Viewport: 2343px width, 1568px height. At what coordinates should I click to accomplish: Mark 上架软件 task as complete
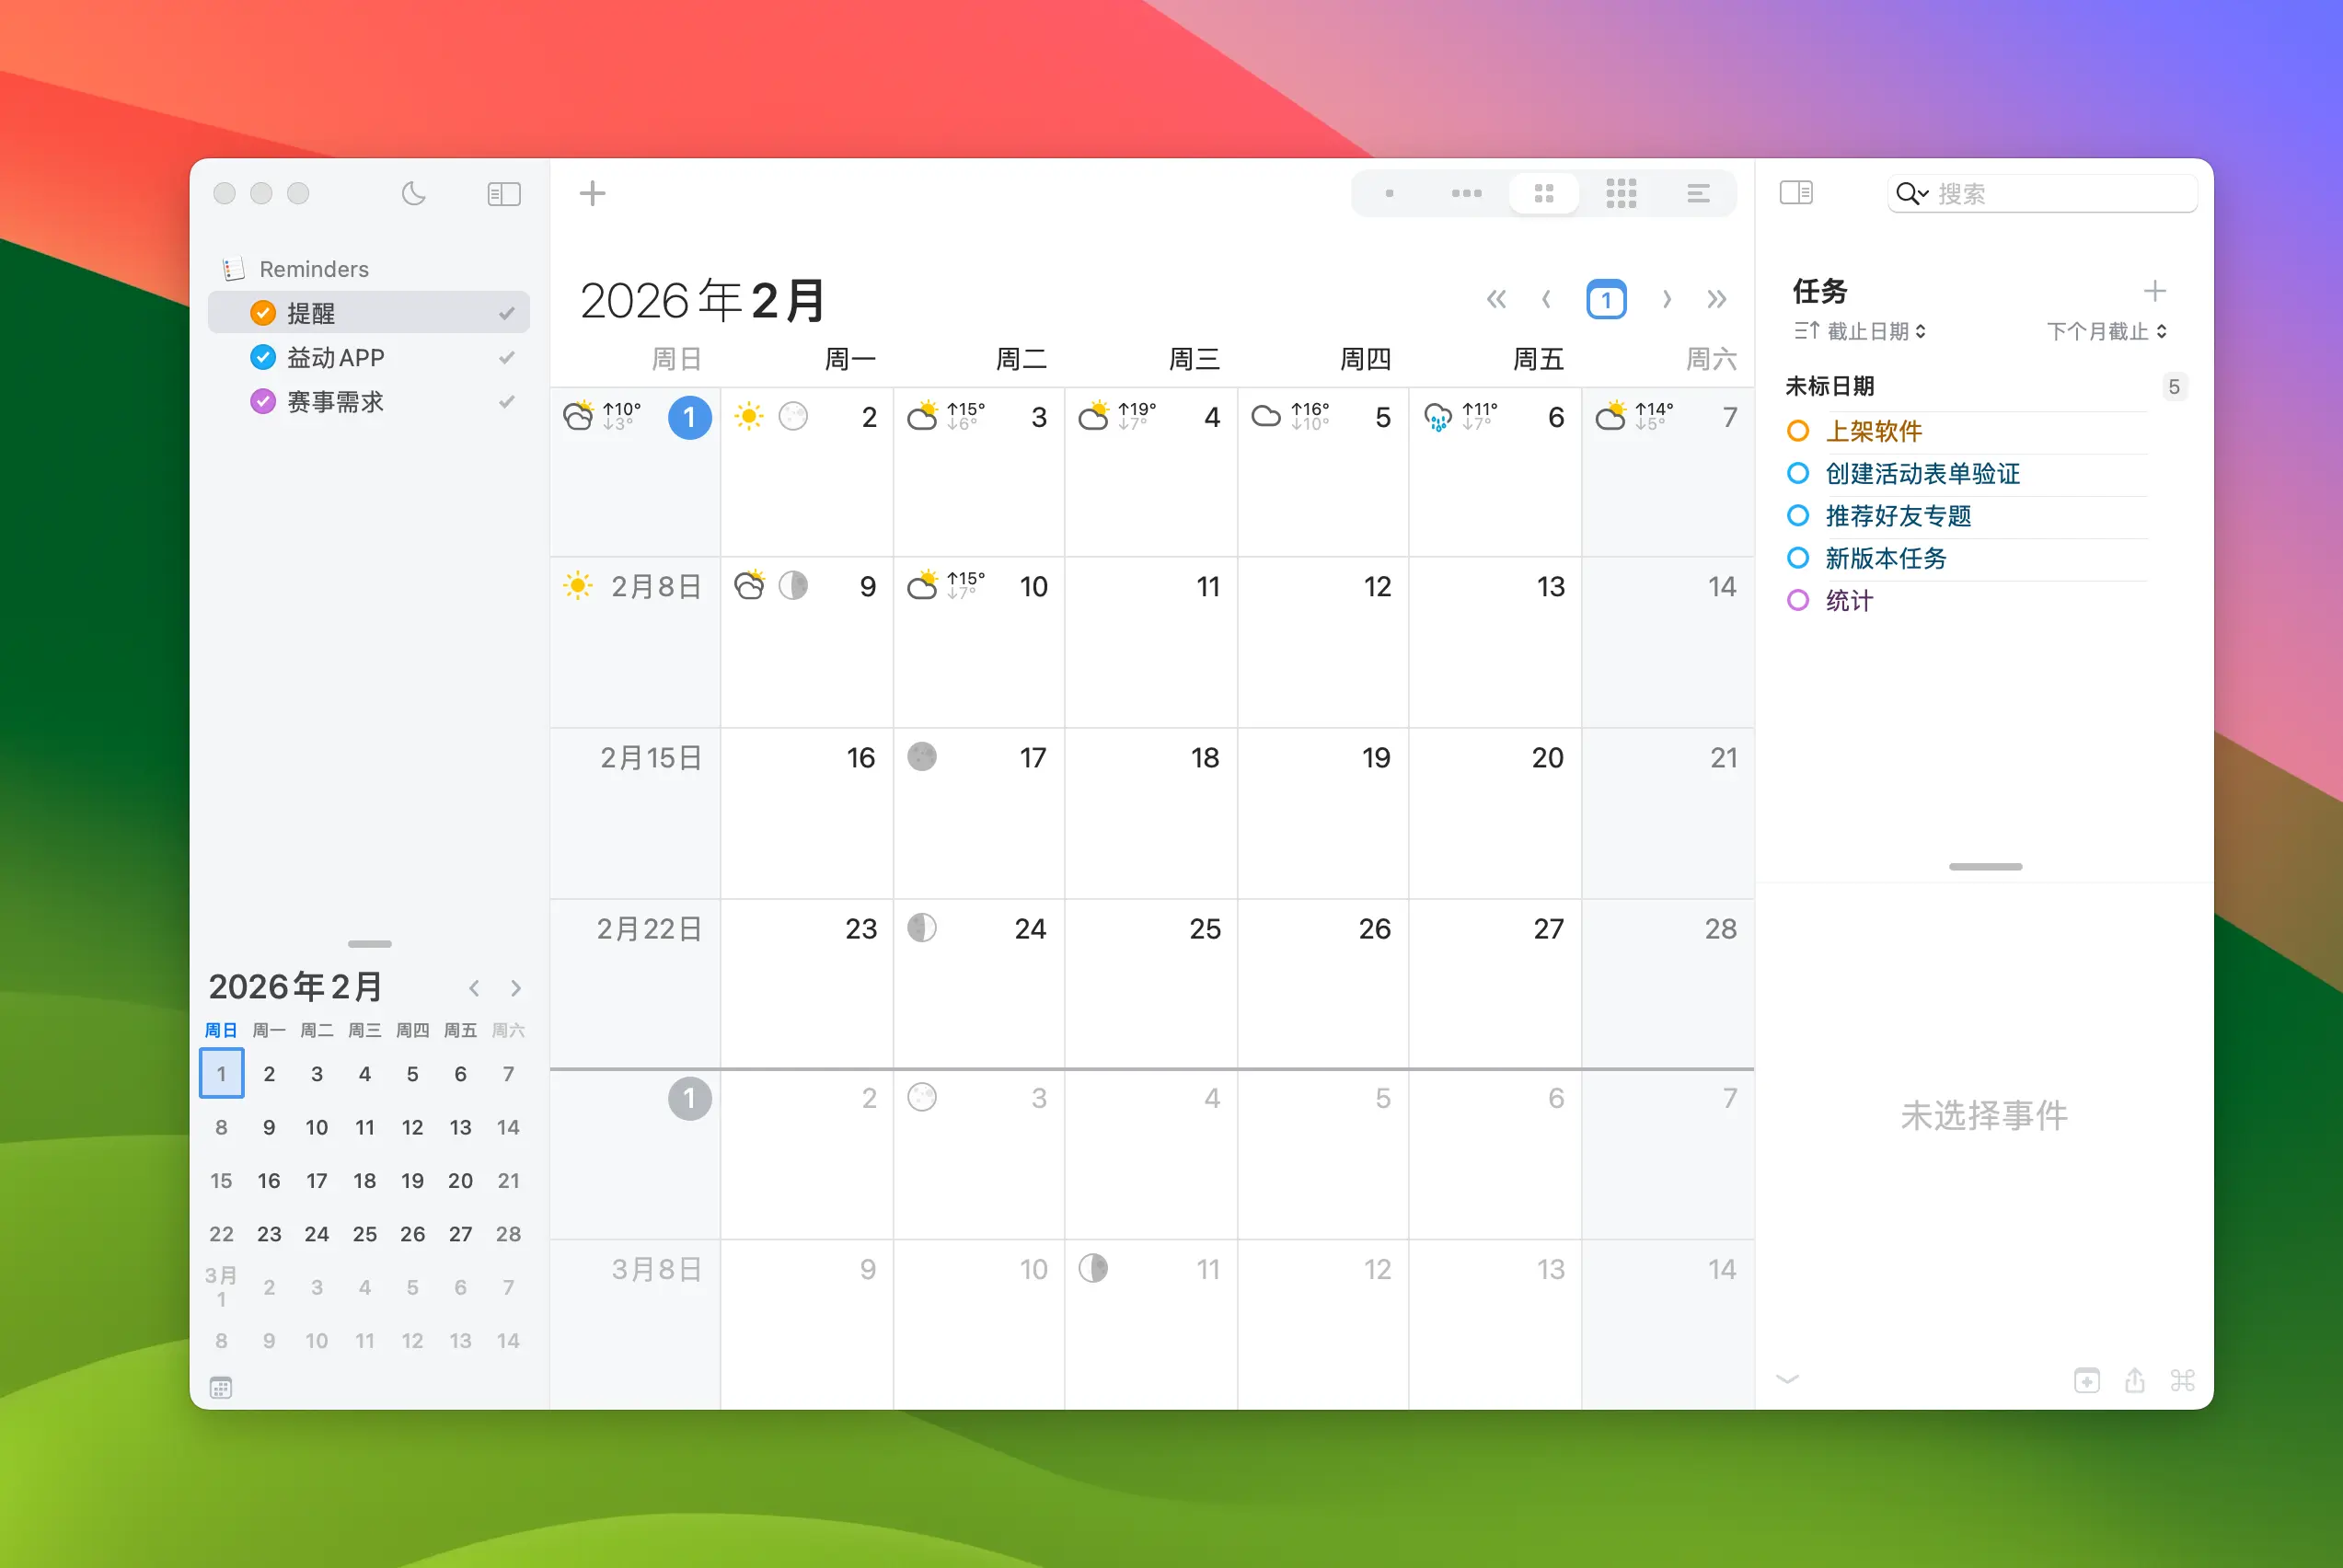pos(1797,431)
